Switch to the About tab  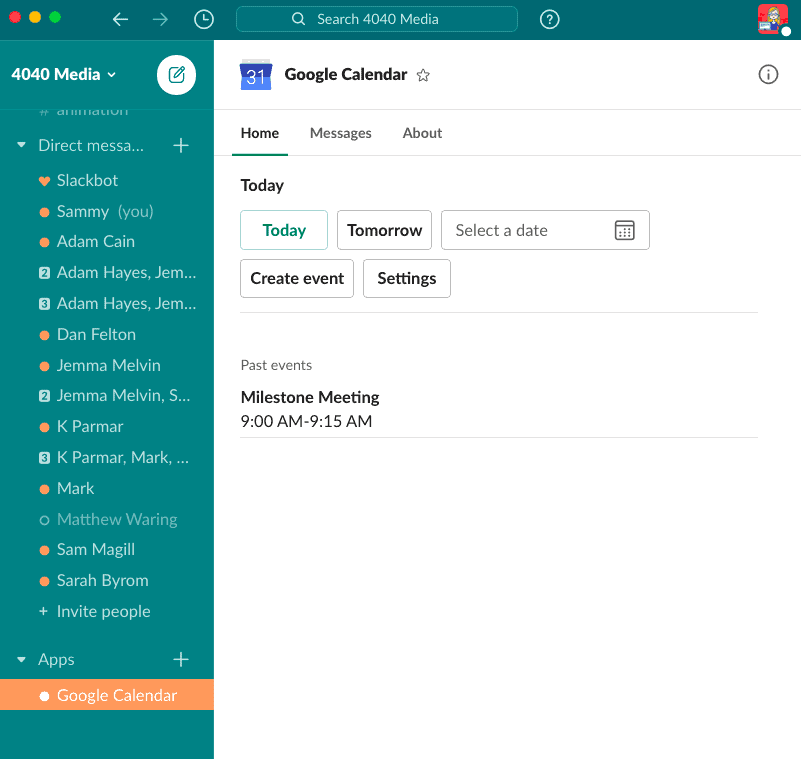422,133
